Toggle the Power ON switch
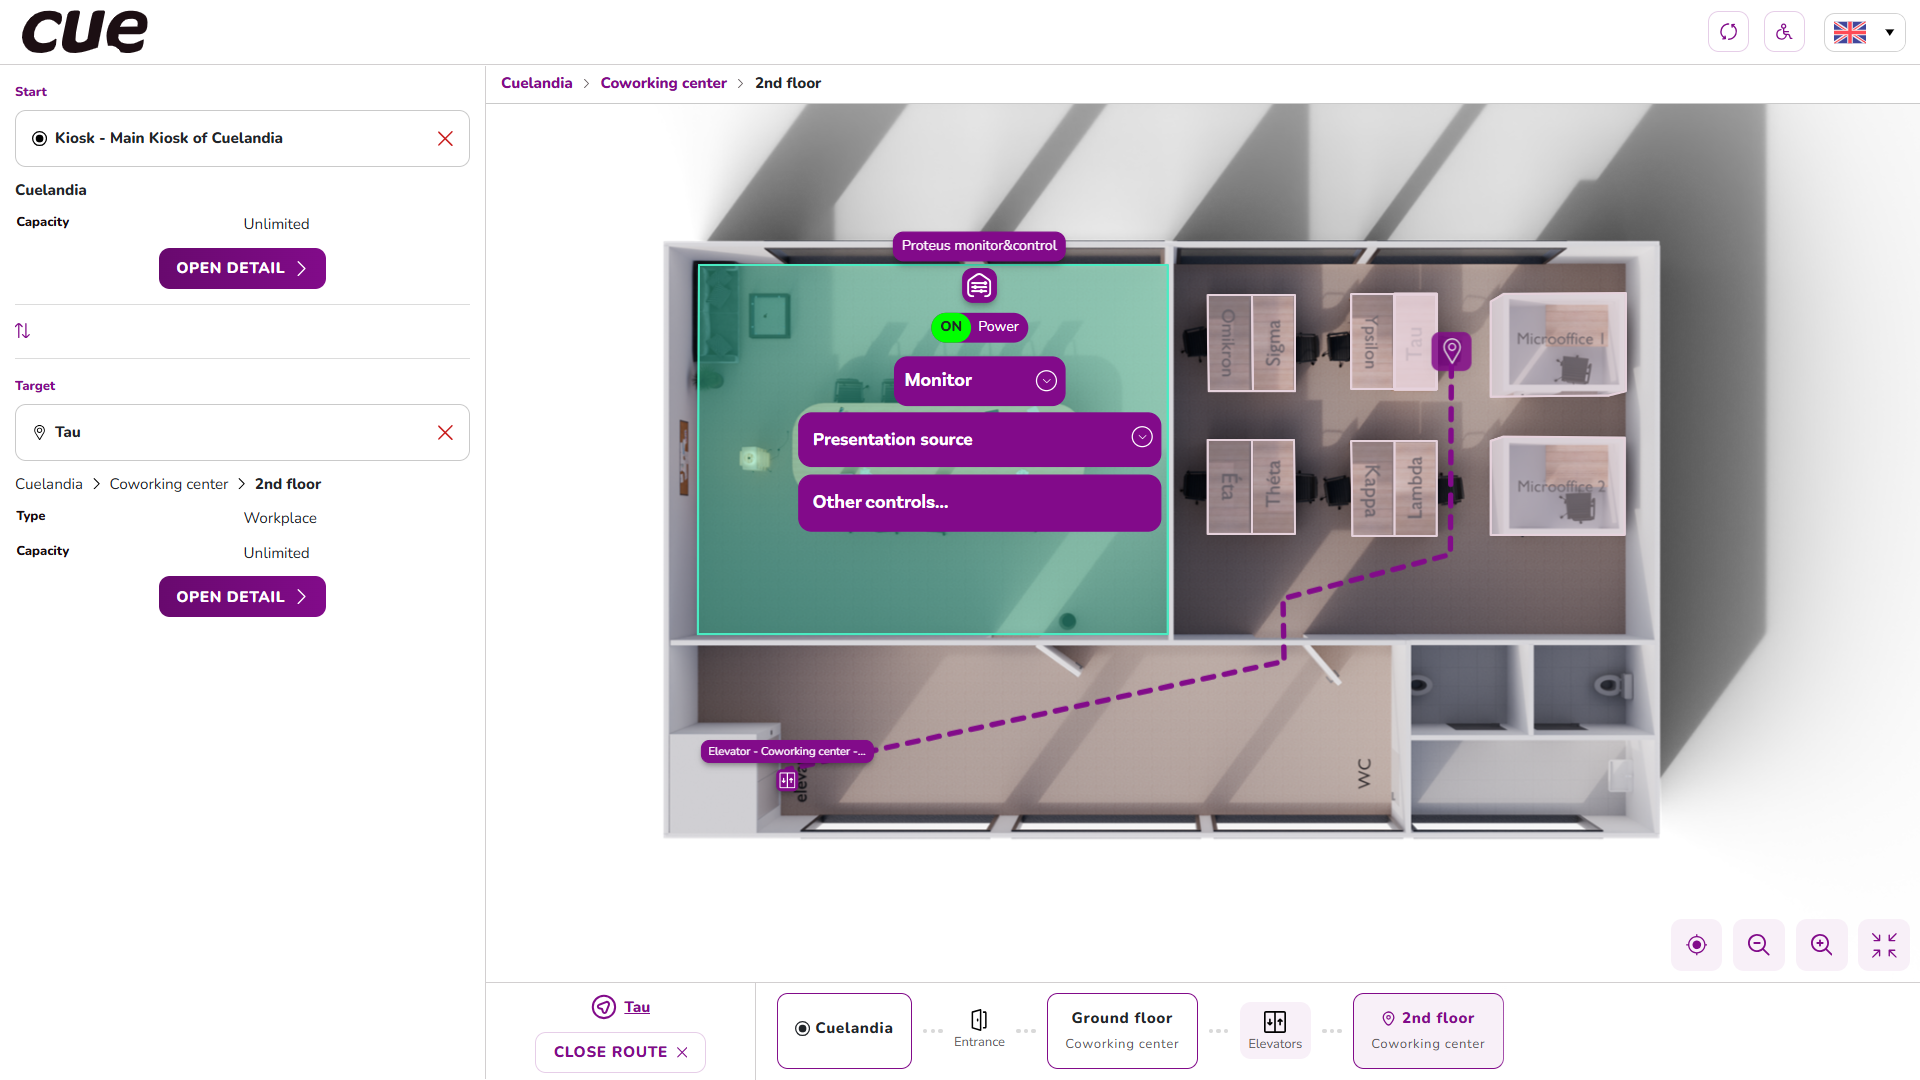Image resolution: width=1920 pixels, height=1080 pixels. [951, 327]
